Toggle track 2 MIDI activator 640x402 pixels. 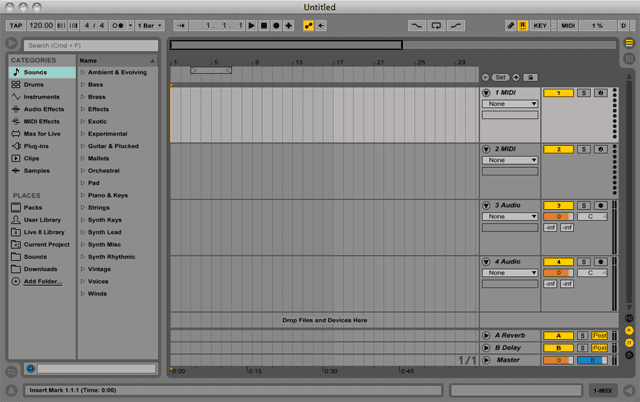tap(558, 149)
